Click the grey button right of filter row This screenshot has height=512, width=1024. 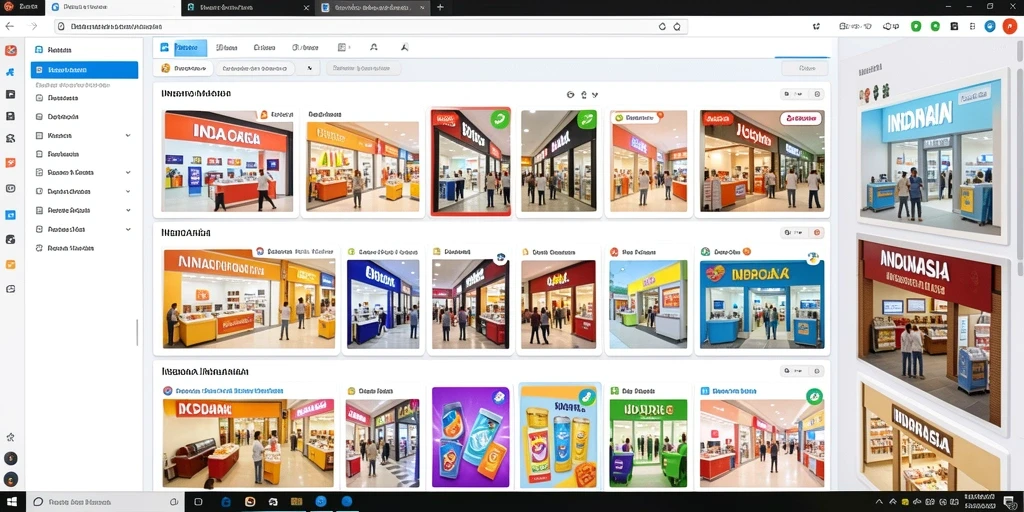[x=805, y=68]
